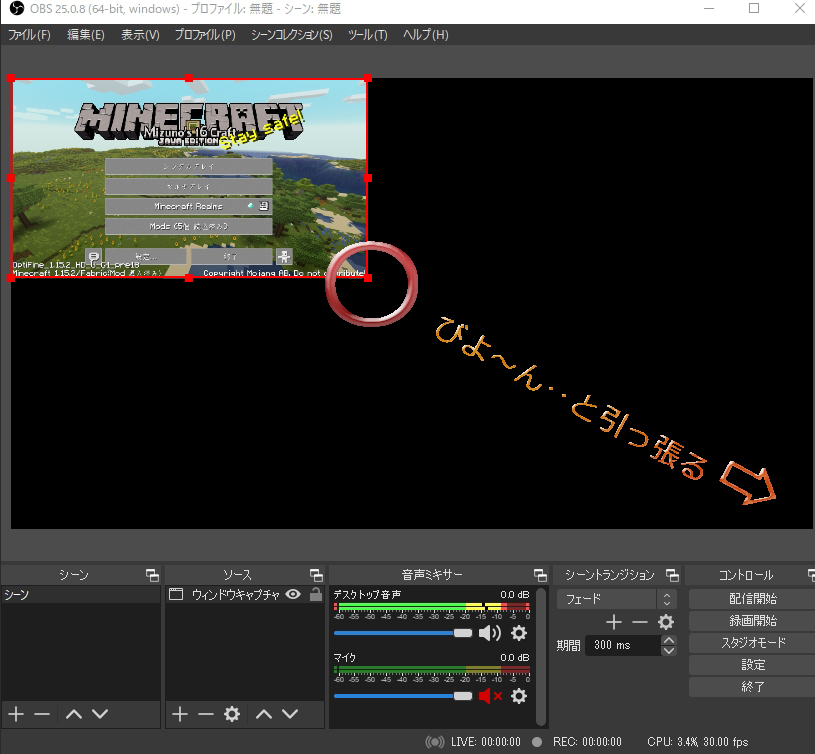The height and width of the screenshot is (754, 815).
Task: Click the OBS logo in title bar
Action: click(x=17, y=9)
